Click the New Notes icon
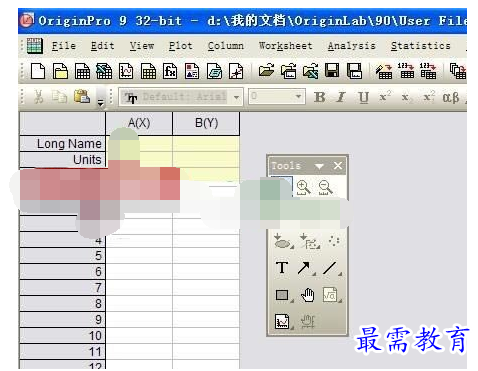The width and height of the screenshot is (478, 371). (214, 71)
